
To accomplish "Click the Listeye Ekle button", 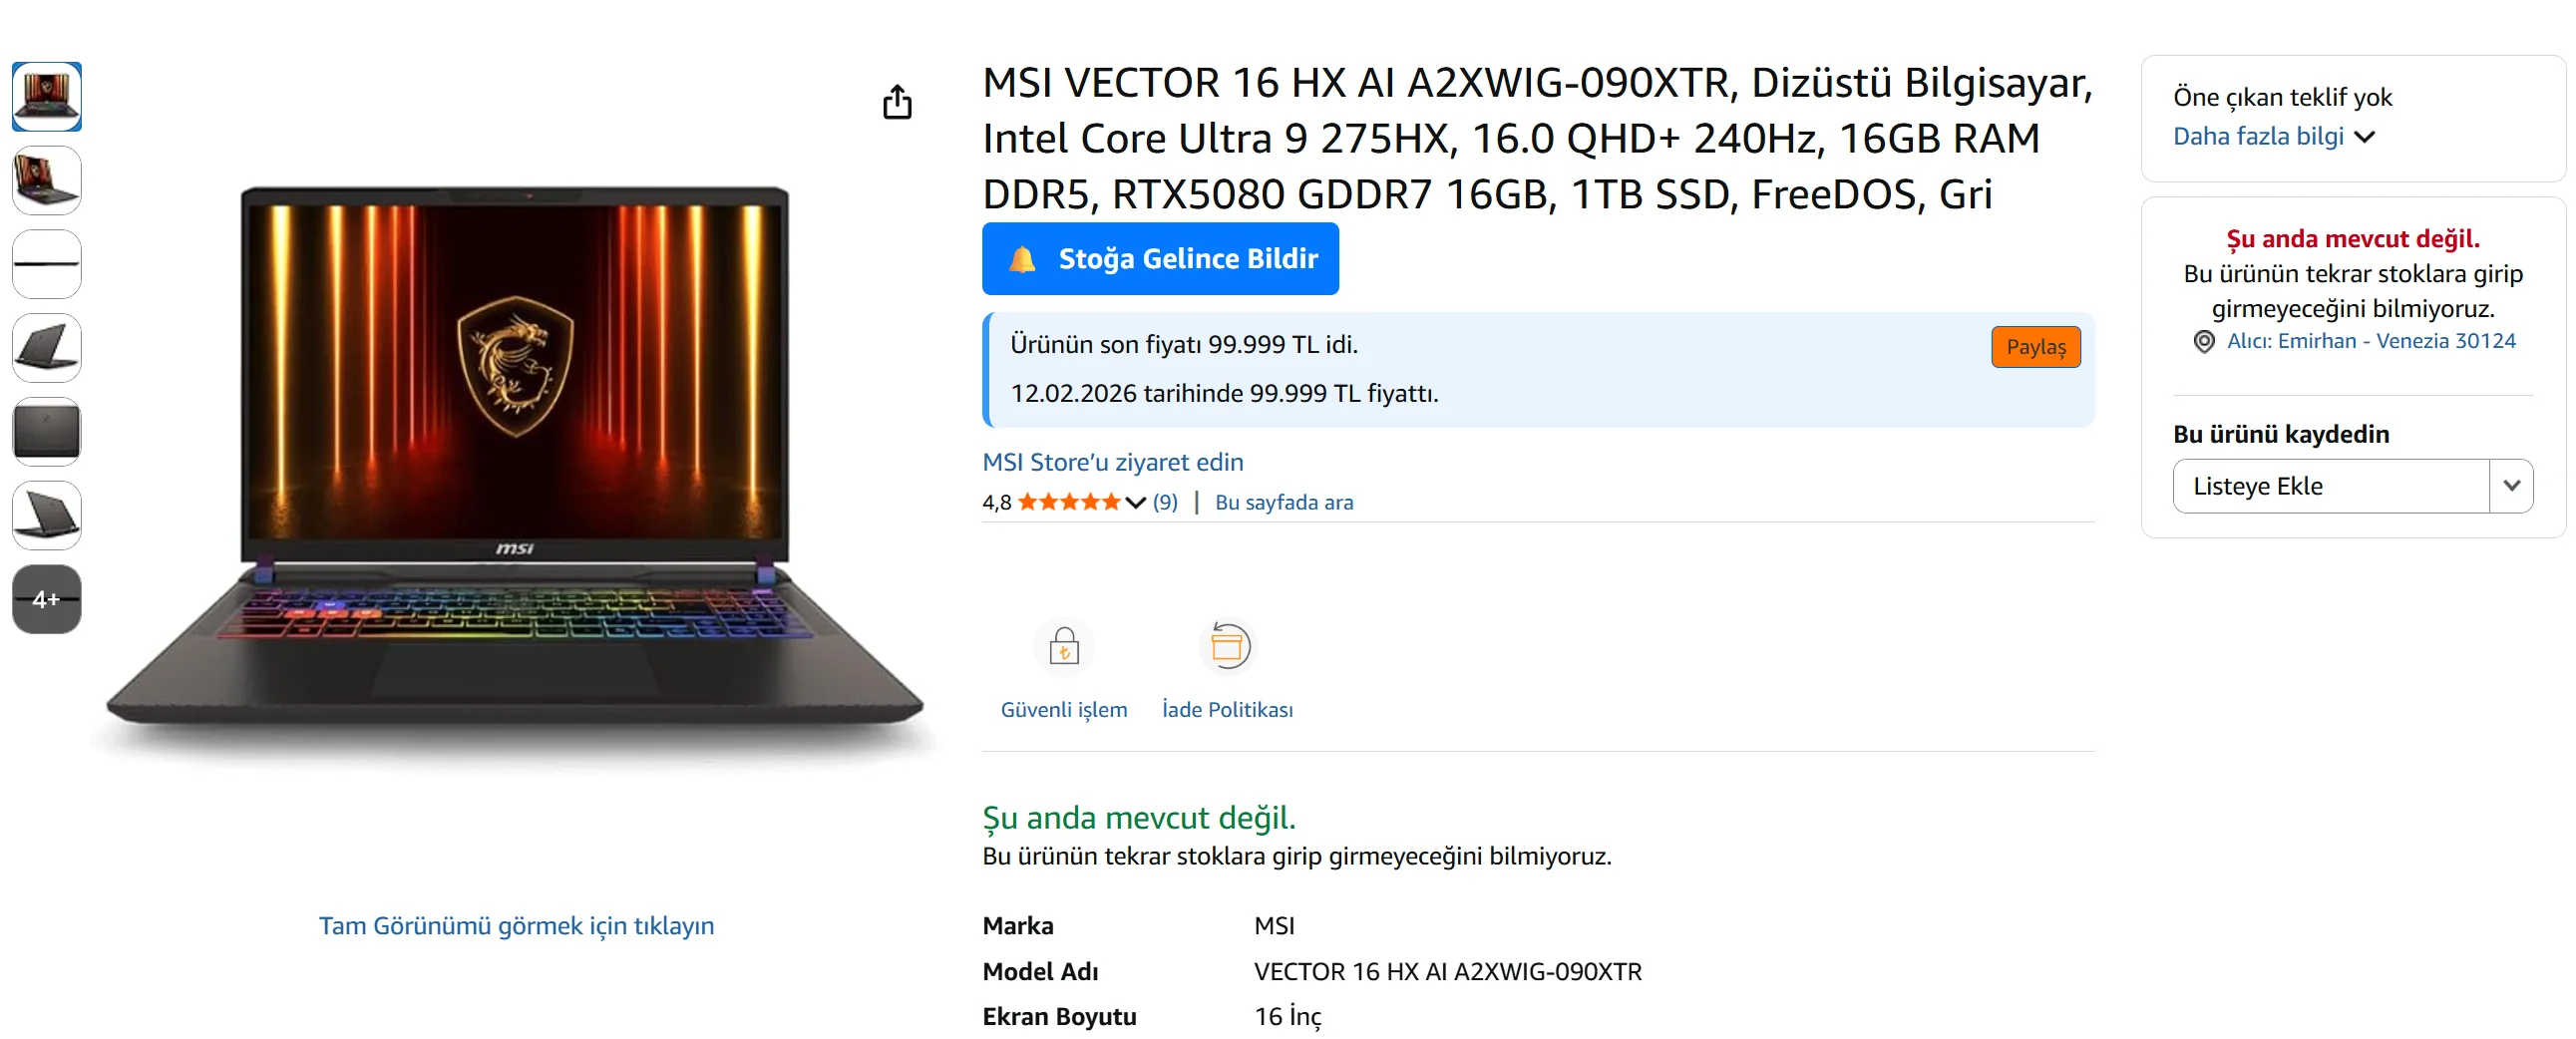I will (2330, 486).
